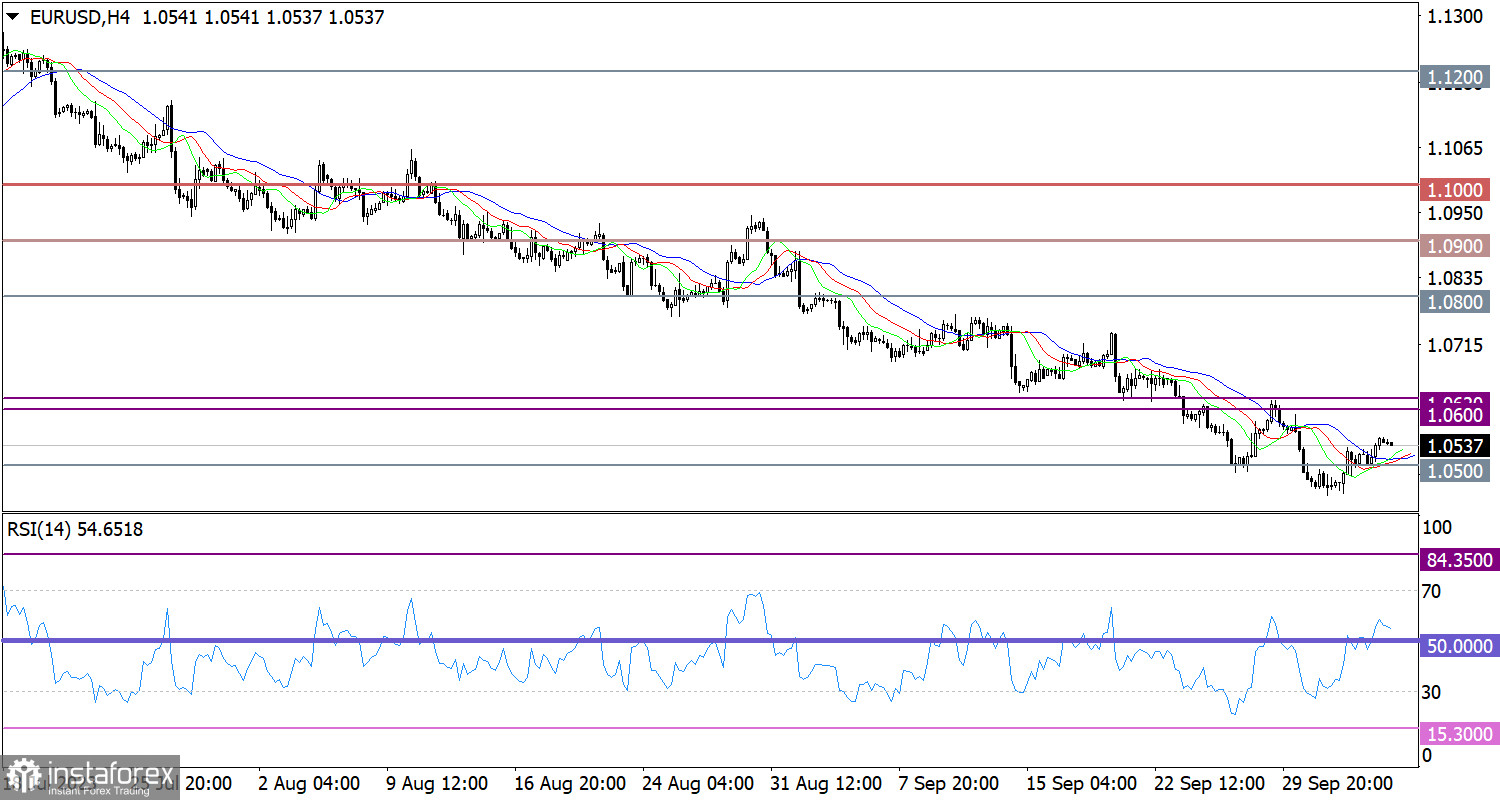Click the RSI(14) 54.6518 indicator label
1500x800 pixels.
(x=75, y=530)
